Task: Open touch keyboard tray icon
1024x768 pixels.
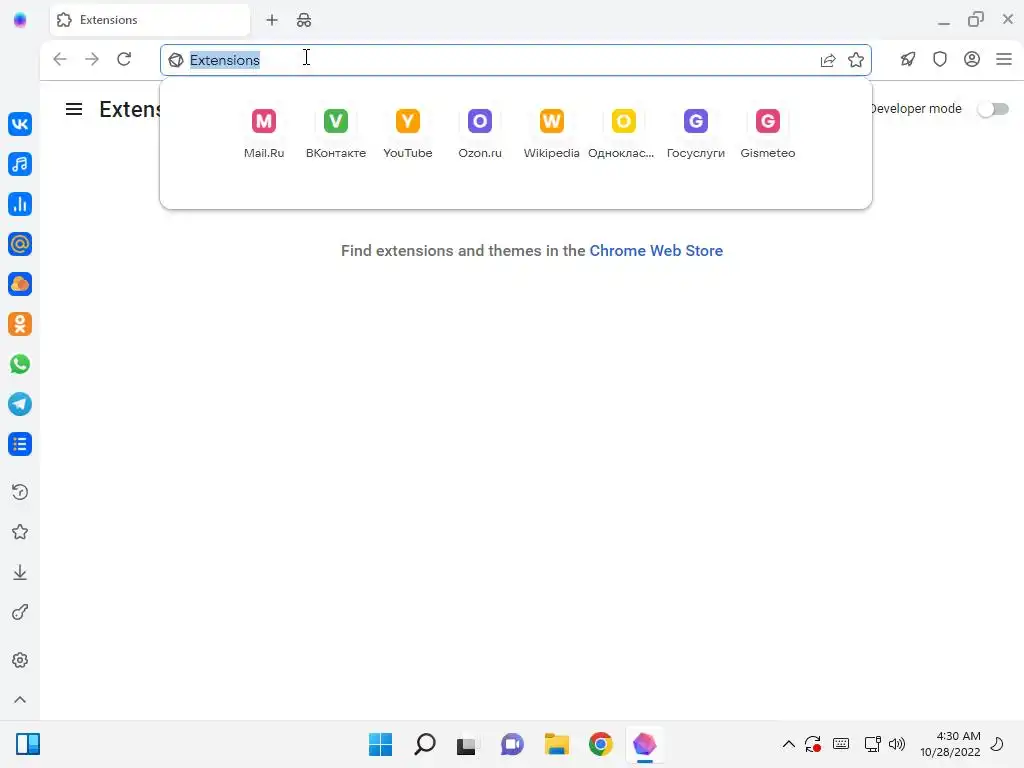Action: (841, 744)
